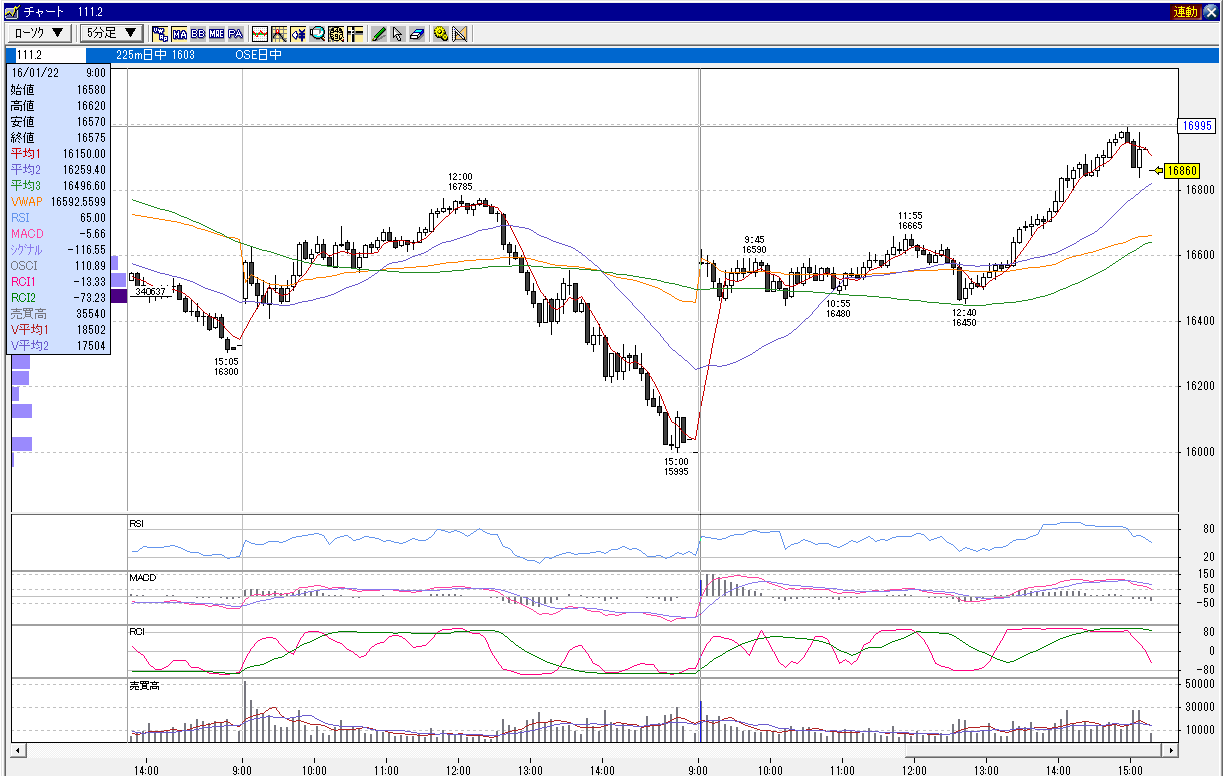Image resolution: width=1225 pixels, height=776 pixels.
Task: Click the 始値 row in data panel
Action: 58,90
